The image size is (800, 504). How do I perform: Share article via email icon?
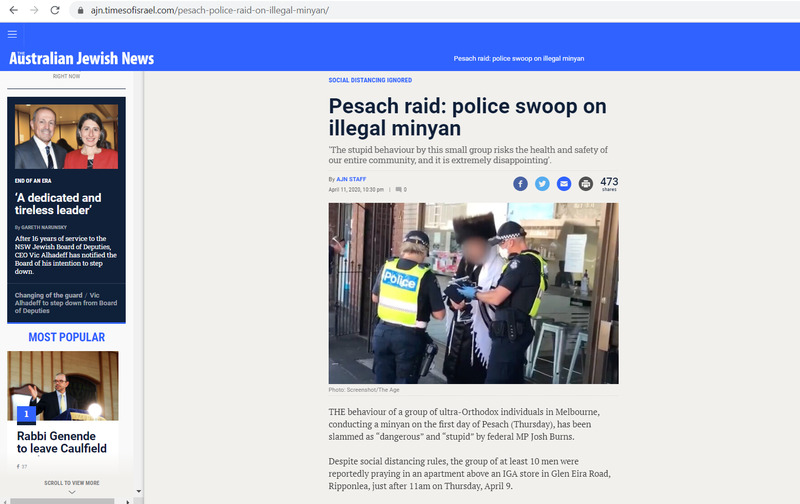click(x=564, y=184)
